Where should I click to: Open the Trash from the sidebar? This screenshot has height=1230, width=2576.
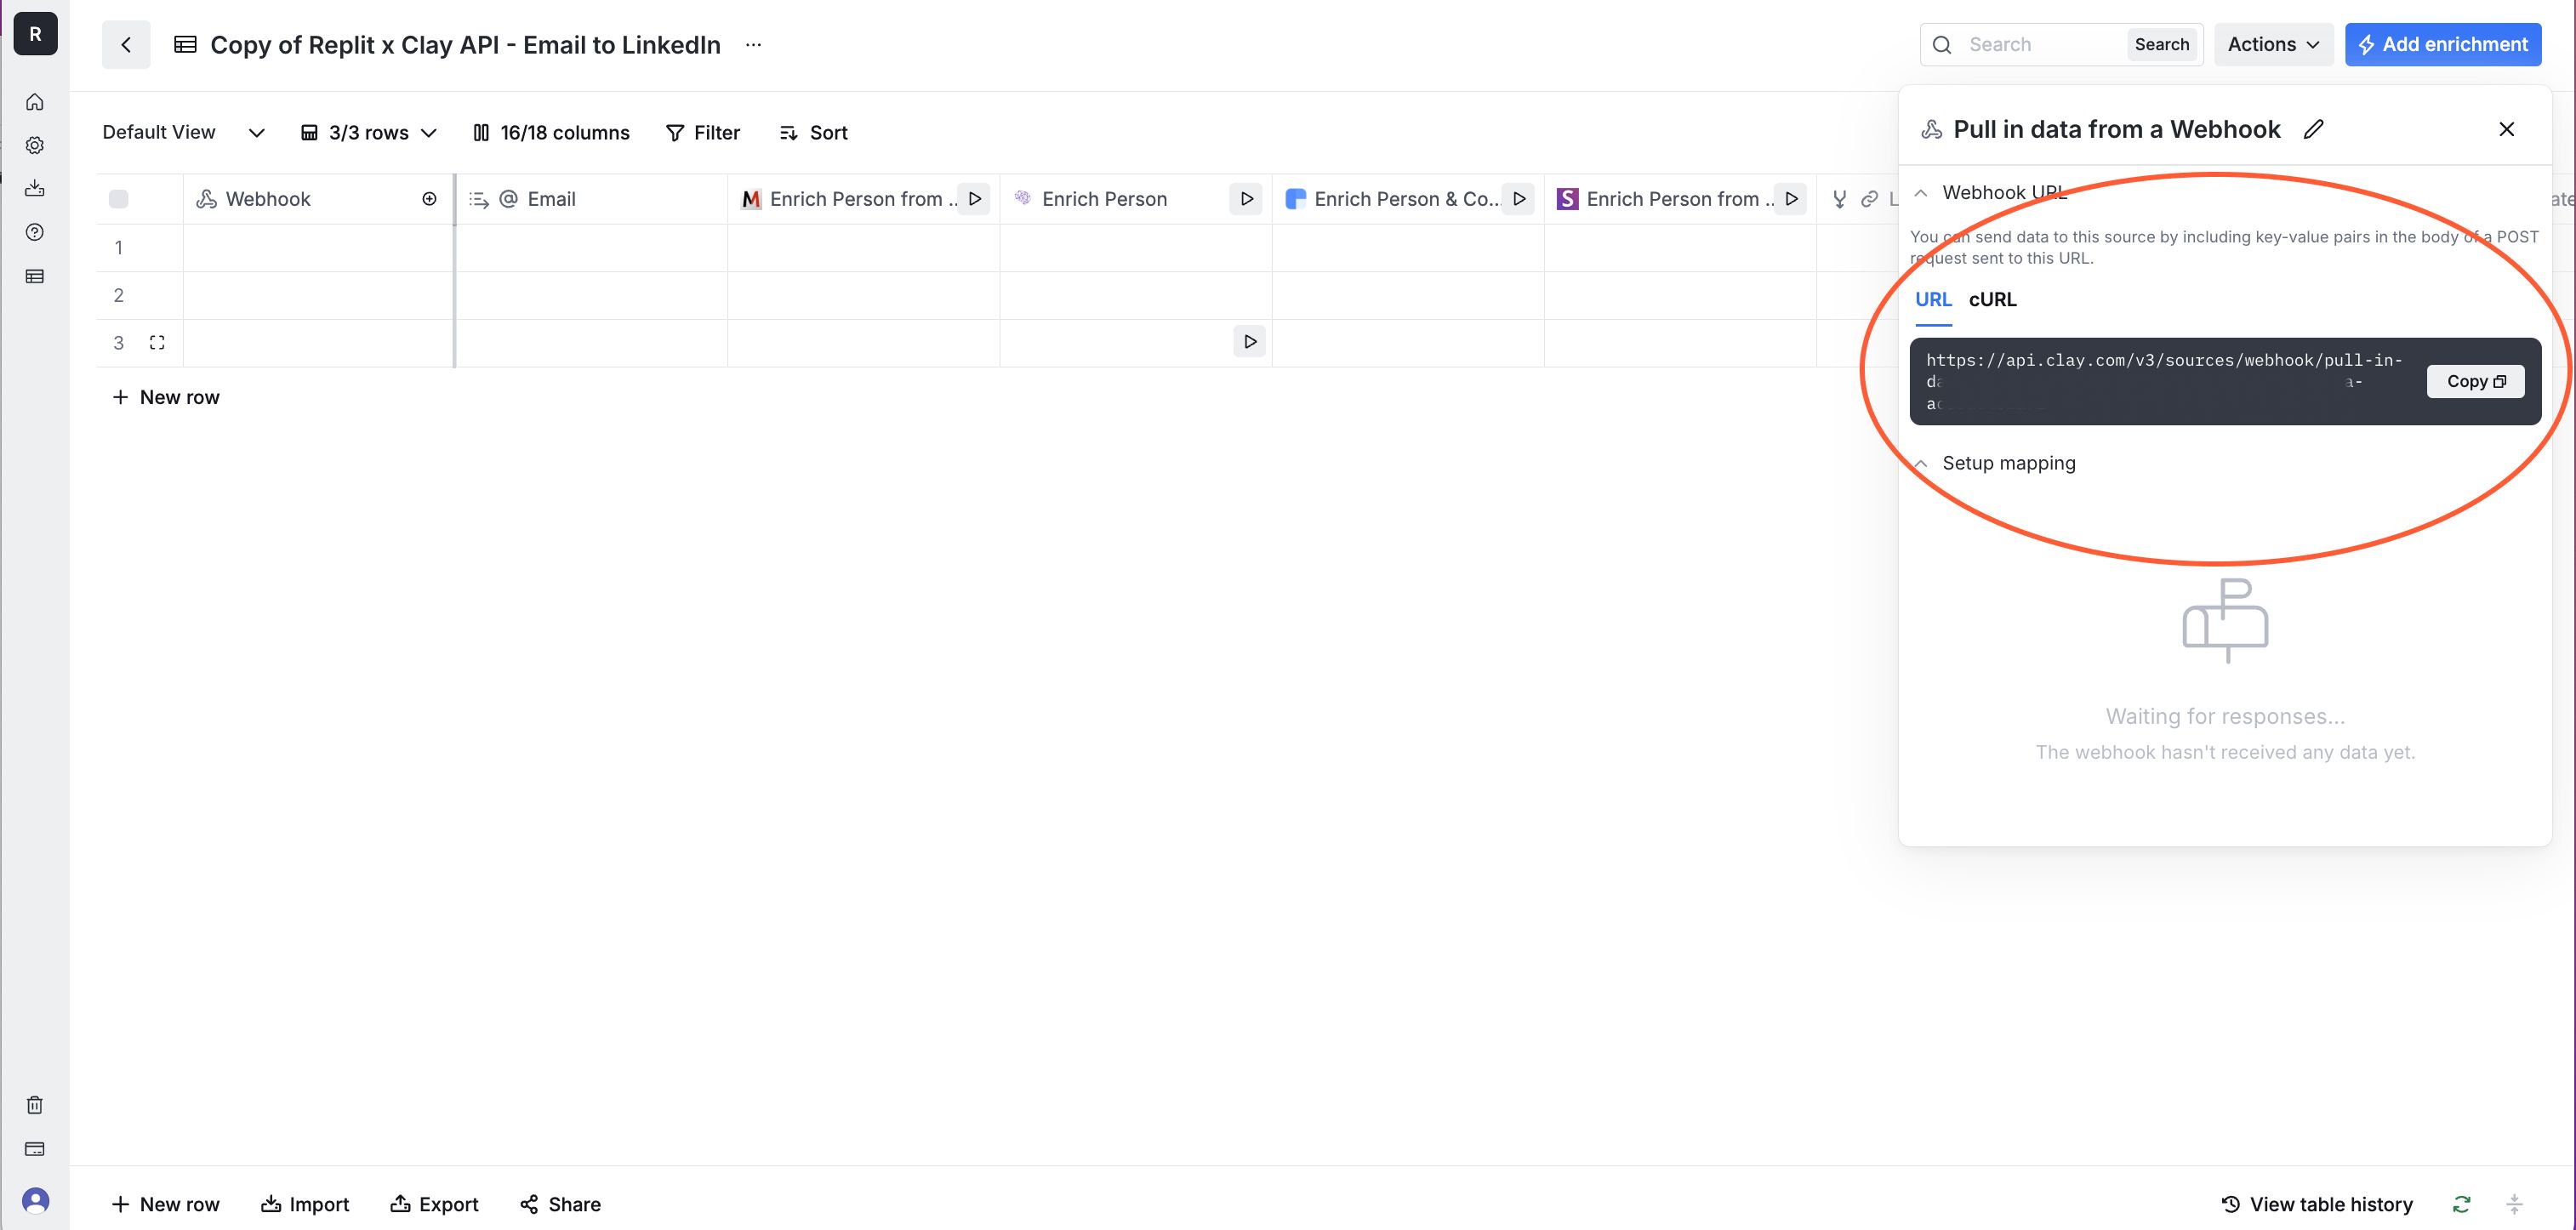pos(35,1104)
